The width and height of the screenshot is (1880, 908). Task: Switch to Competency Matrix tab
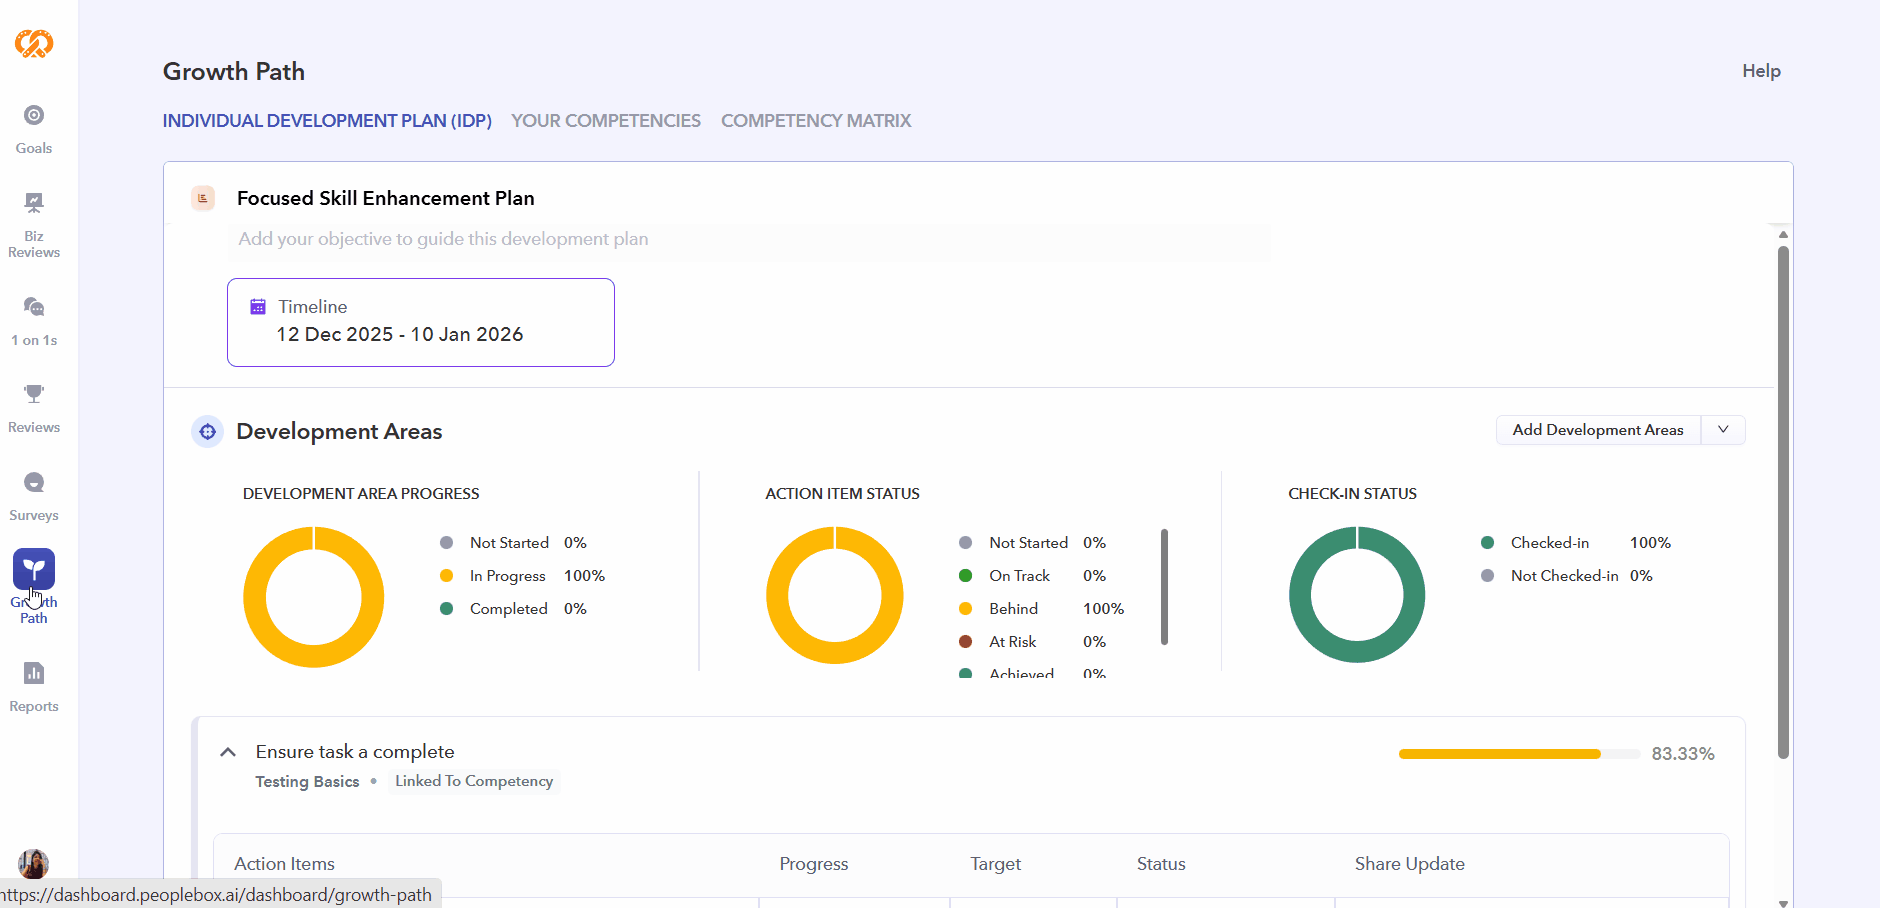coord(815,121)
